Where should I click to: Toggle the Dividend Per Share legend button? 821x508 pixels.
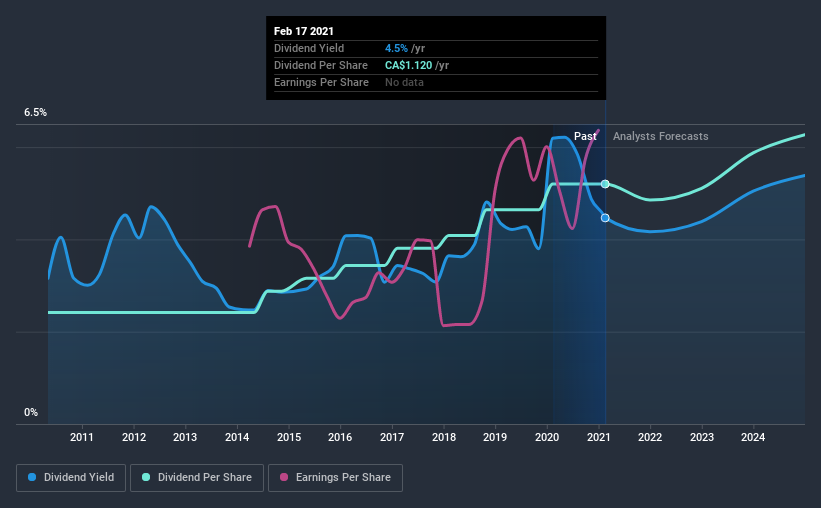pos(197,478)
